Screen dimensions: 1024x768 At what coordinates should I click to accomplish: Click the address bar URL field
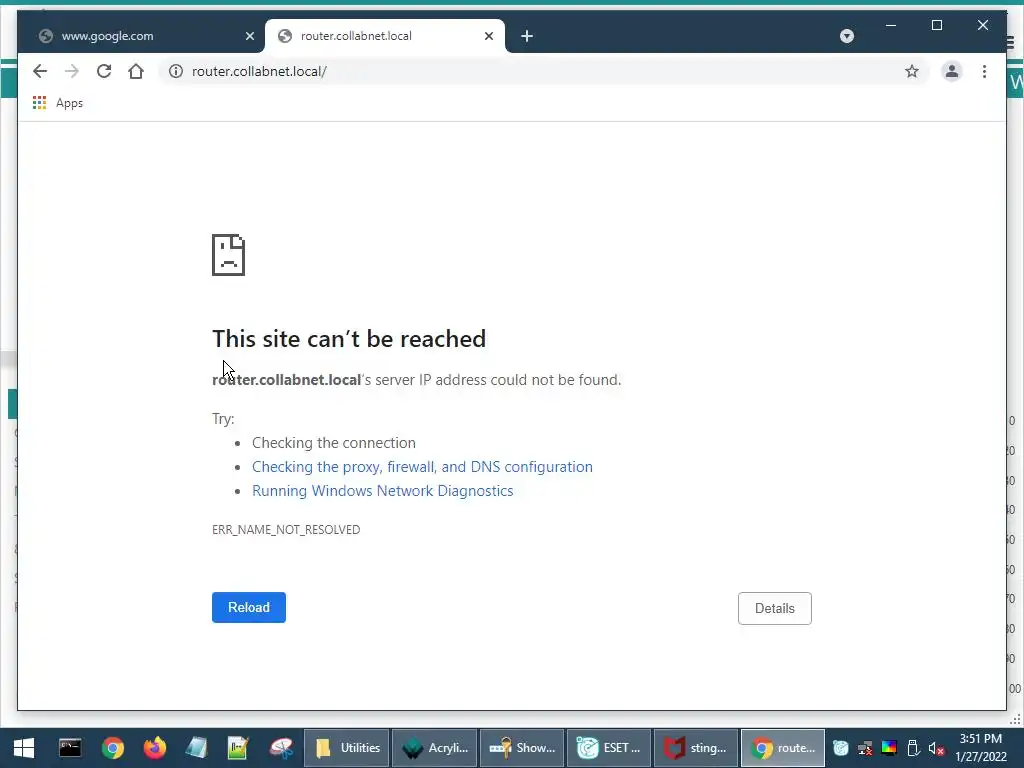[542, 71]
